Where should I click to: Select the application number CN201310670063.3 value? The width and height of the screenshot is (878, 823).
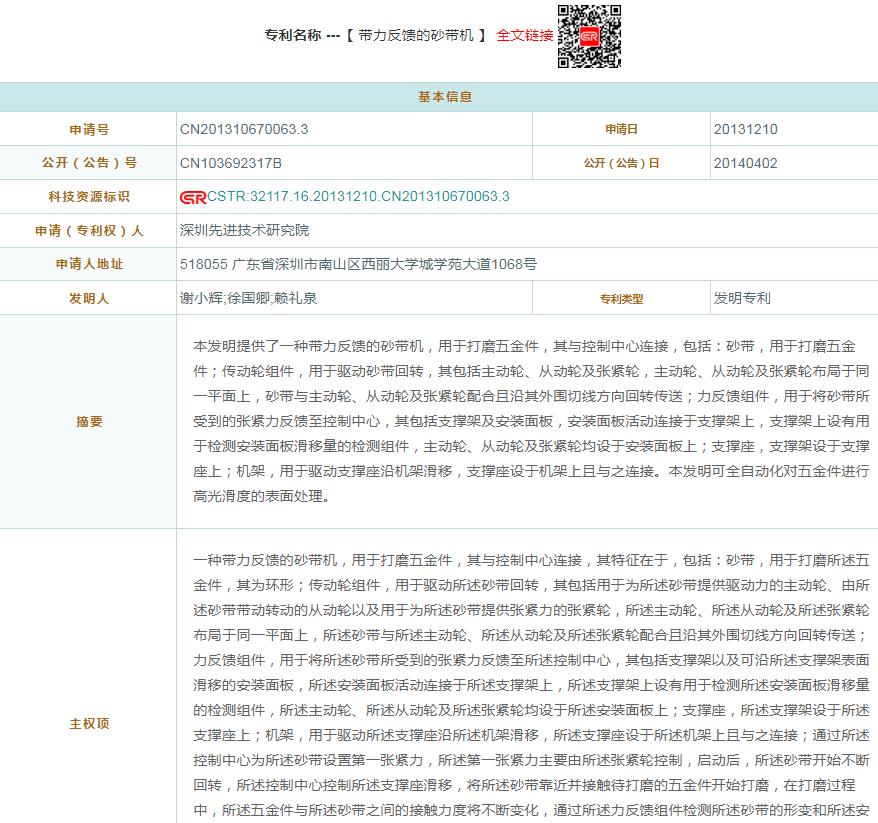pyautogui.click(x=244, y=129)
